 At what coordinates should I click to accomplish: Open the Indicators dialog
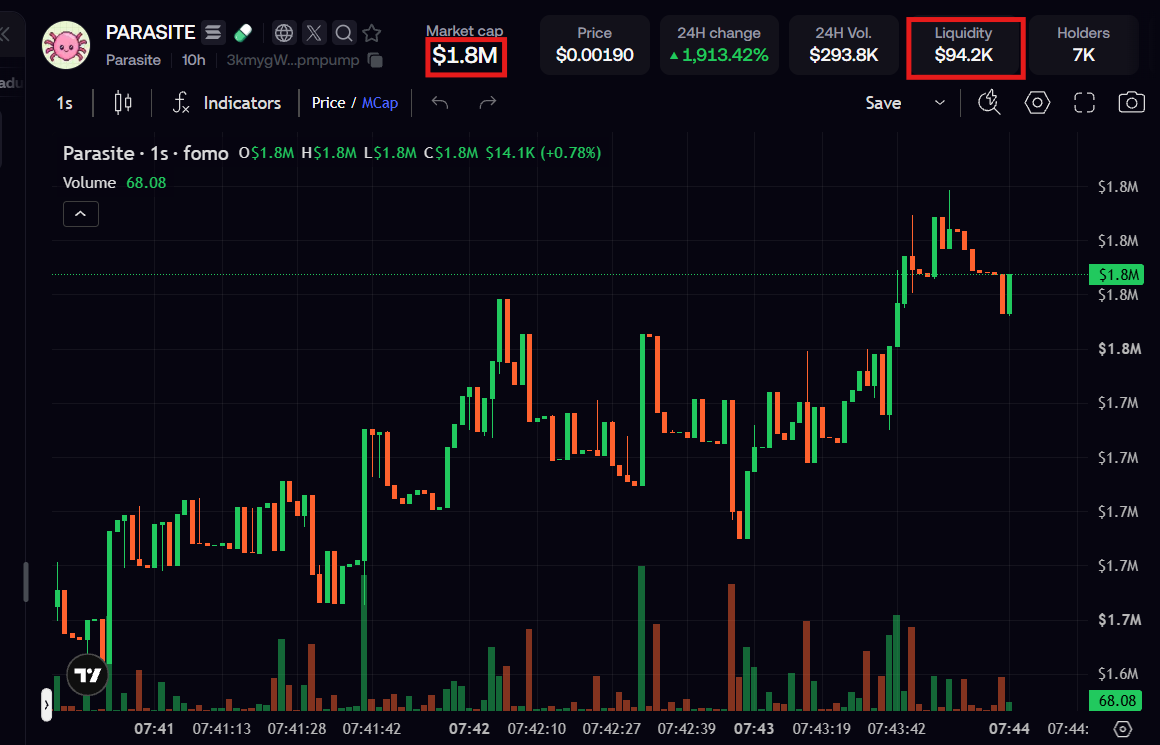(226, 103)
